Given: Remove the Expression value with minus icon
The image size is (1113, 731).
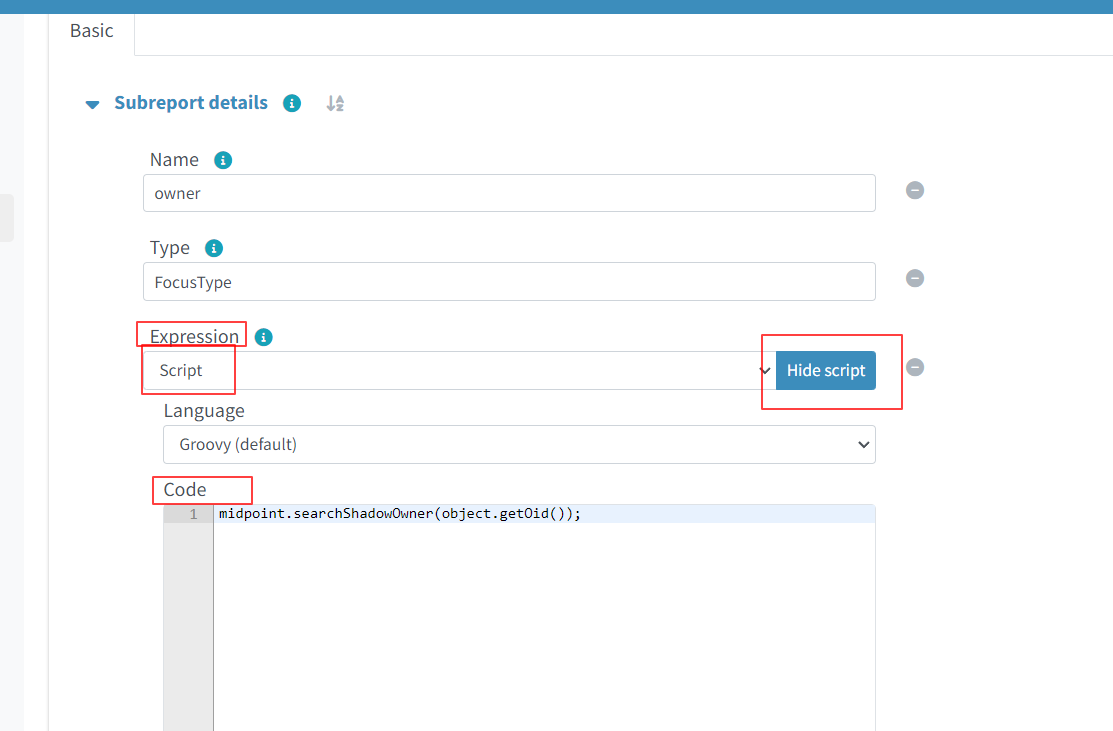Looking at the screenshot, I should [914, 367].
